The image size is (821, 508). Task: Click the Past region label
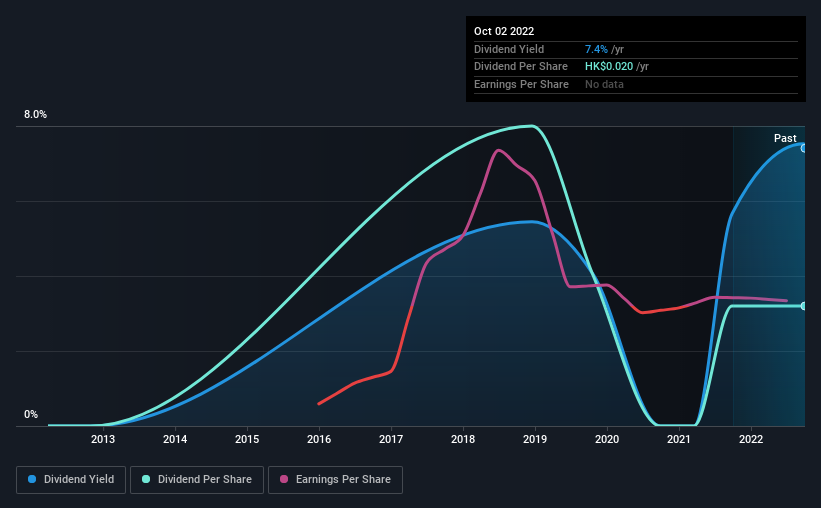click(785, 138)
